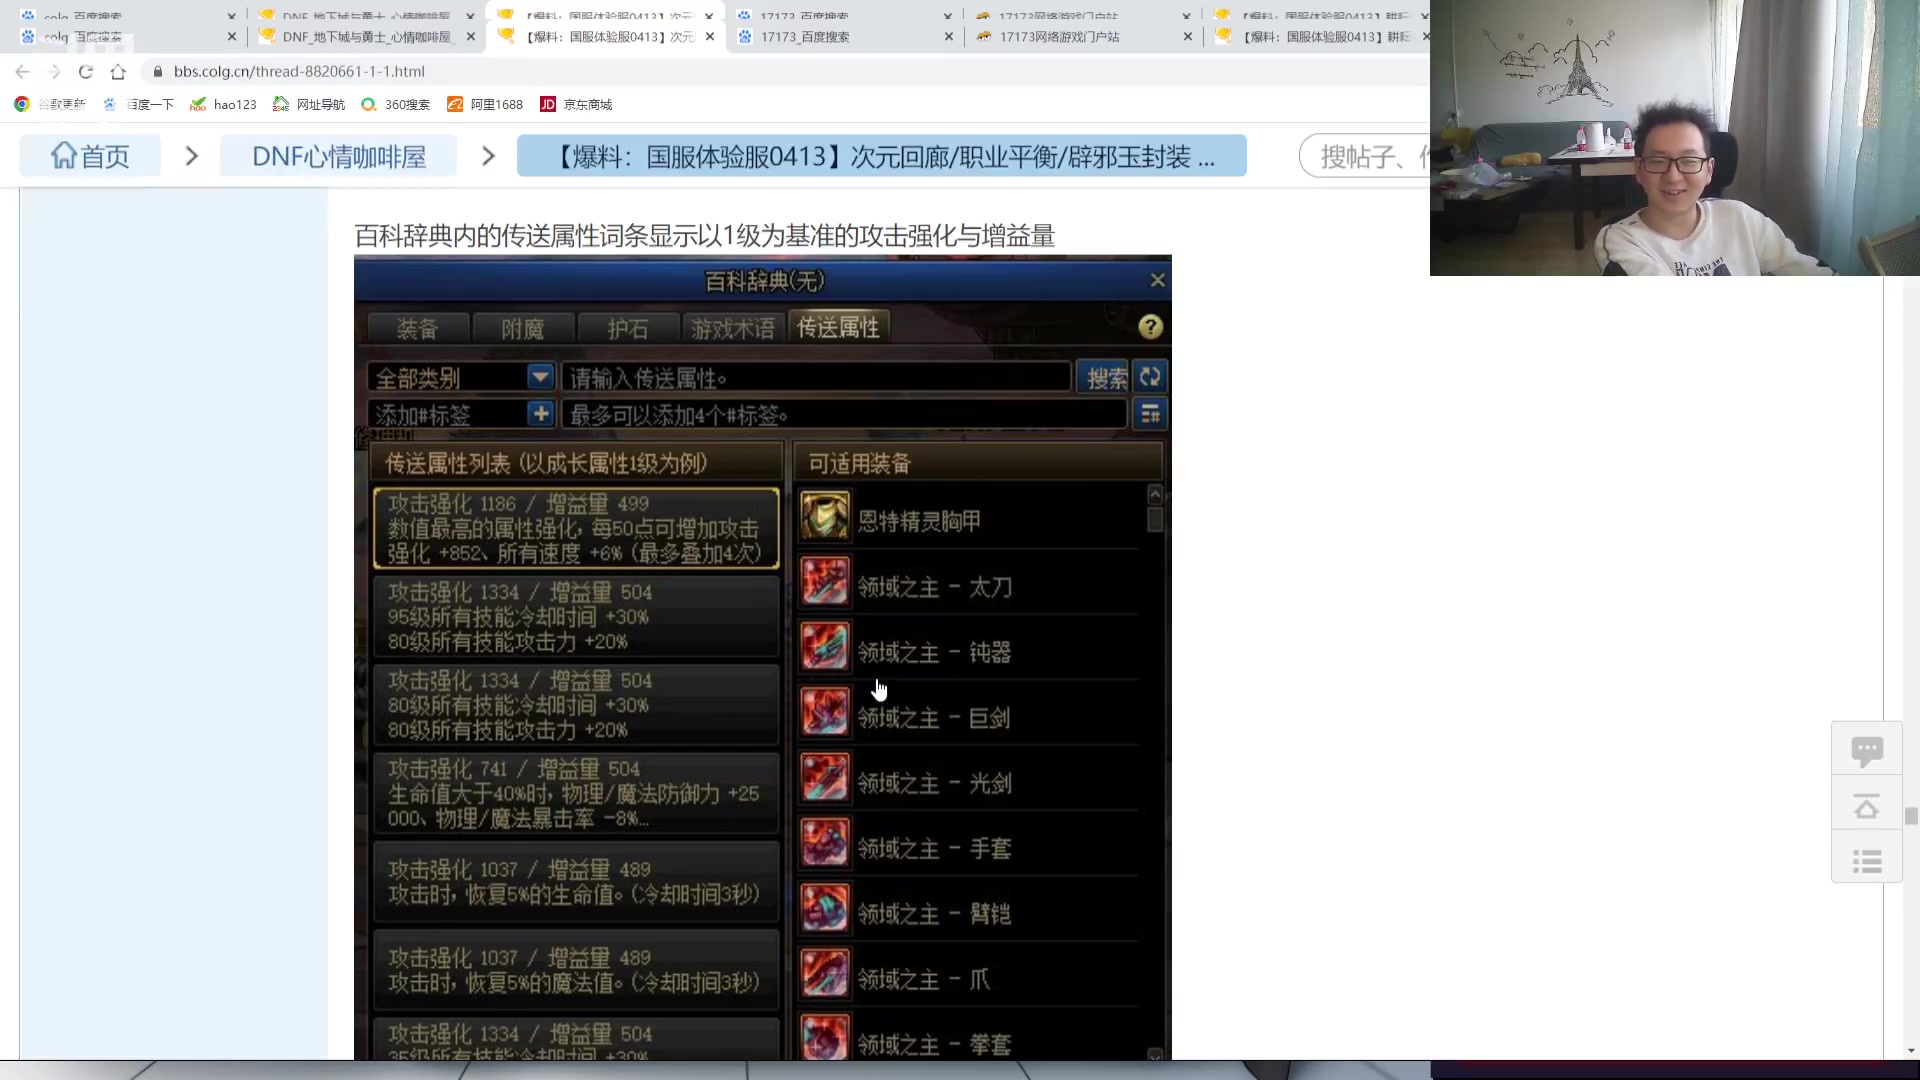The width and height of the screenshot is (1920, 1080).
Task: Open the tag list icon at right
Action: click(1150, 414)
